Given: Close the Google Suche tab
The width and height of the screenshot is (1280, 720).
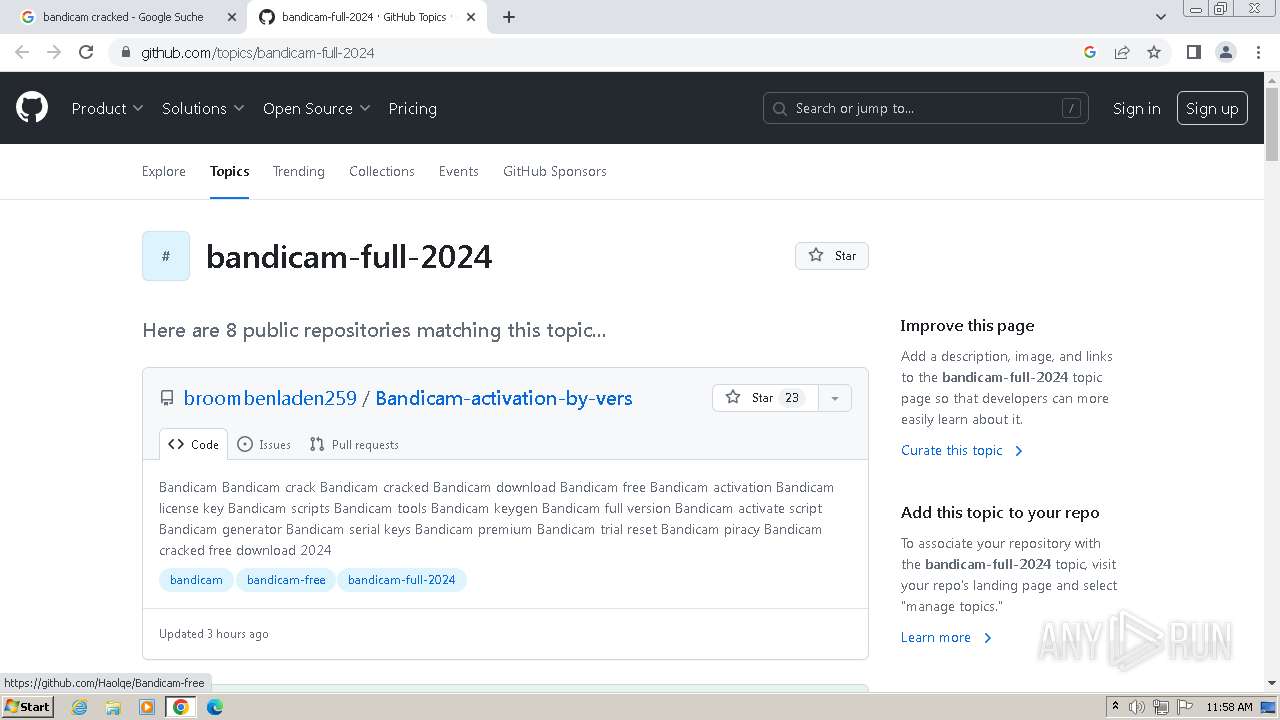Looking at the screenshot, I should [232, 17].
